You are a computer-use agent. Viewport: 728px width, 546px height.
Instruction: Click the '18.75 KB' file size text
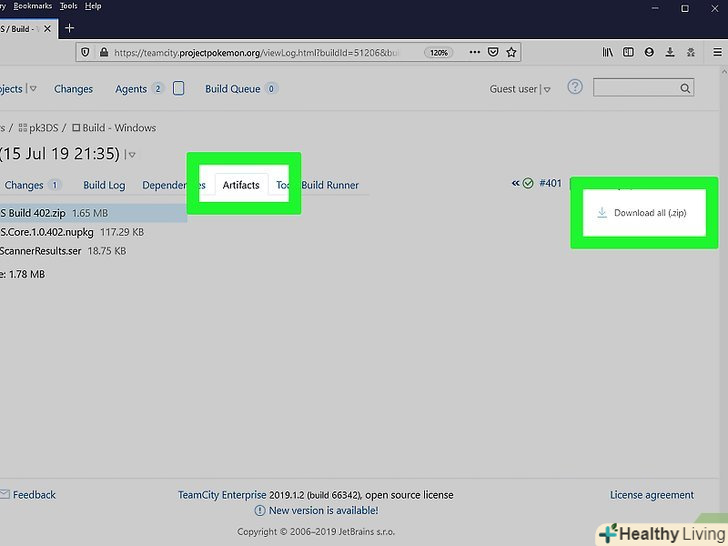[107, 251]
